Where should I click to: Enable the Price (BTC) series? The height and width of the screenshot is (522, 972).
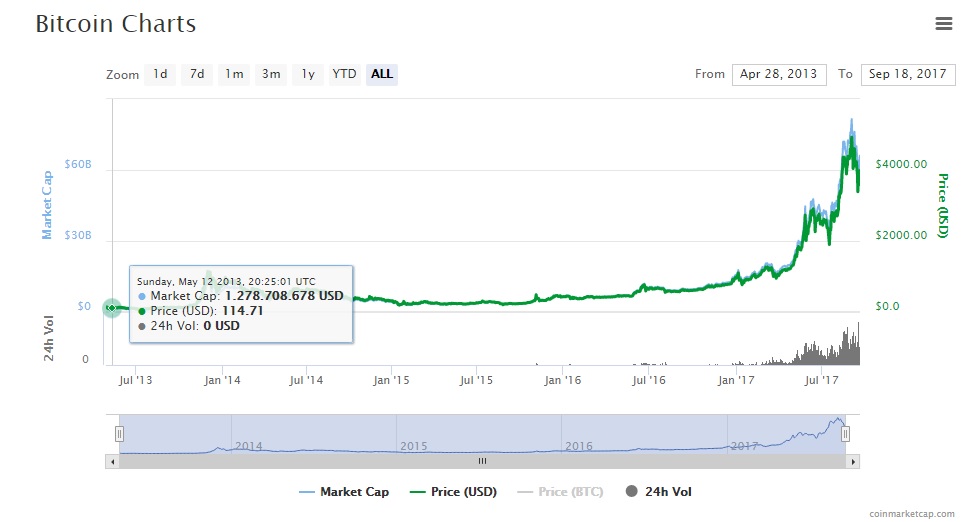click(x=560, y=492)
